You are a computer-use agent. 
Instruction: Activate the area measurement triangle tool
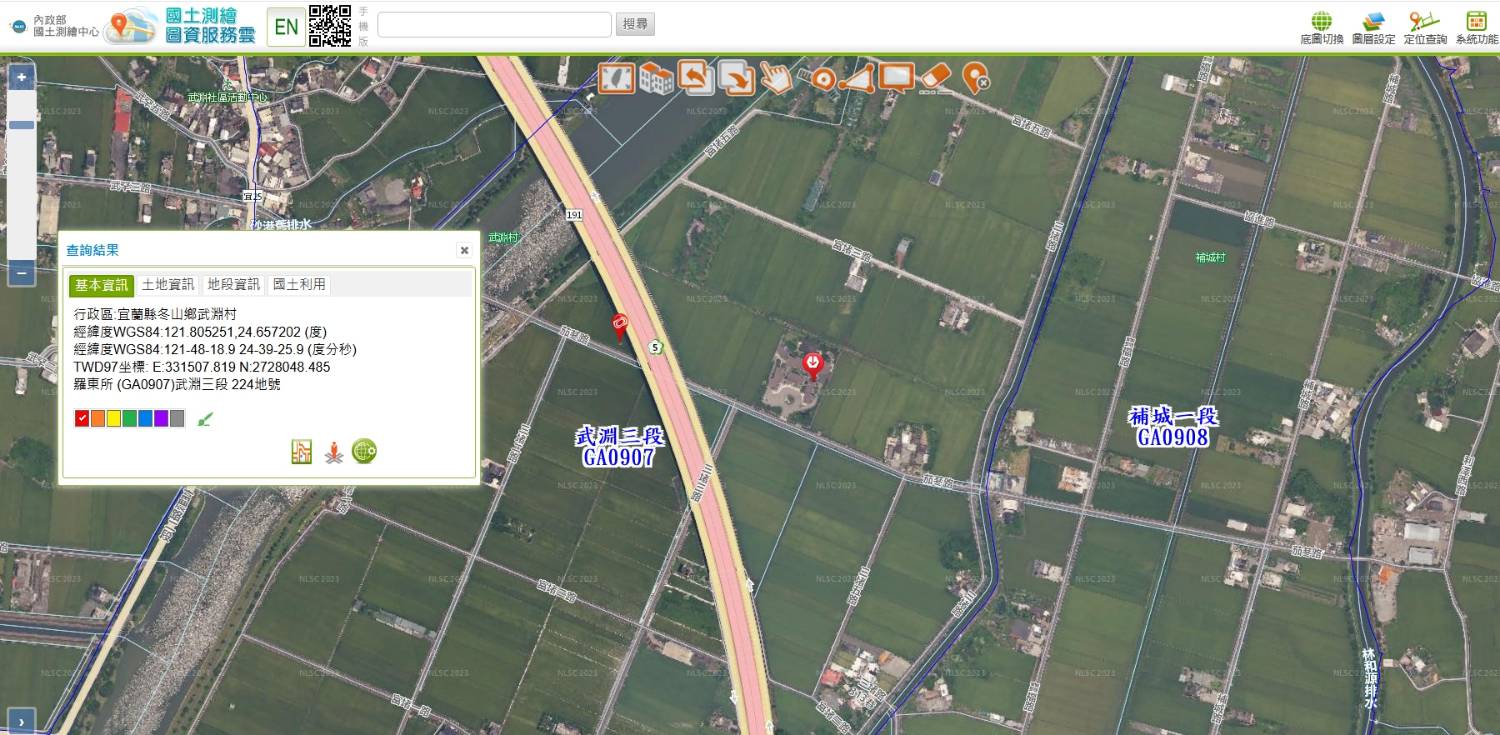tap(856, 78)
